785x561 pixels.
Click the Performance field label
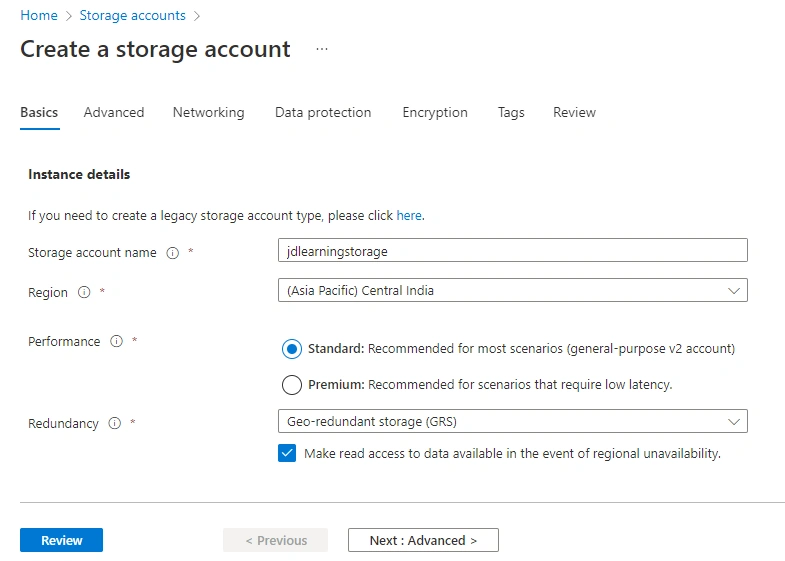64,342
